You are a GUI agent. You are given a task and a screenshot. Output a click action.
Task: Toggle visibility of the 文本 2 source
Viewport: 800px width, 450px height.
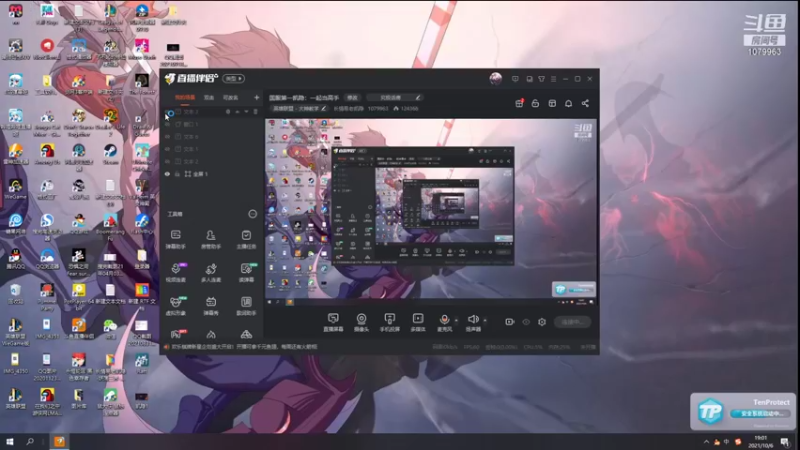pos(167,161)
